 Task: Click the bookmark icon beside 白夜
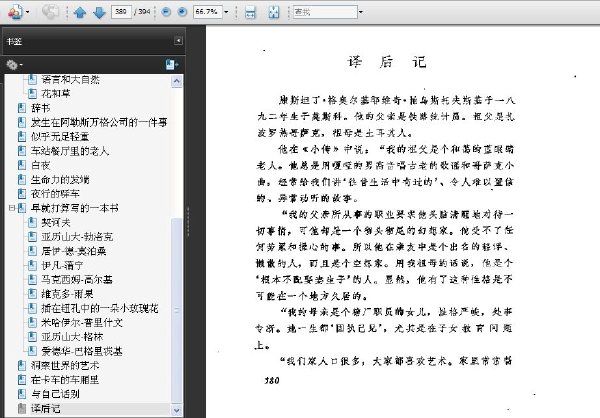[x=22, y=165]
